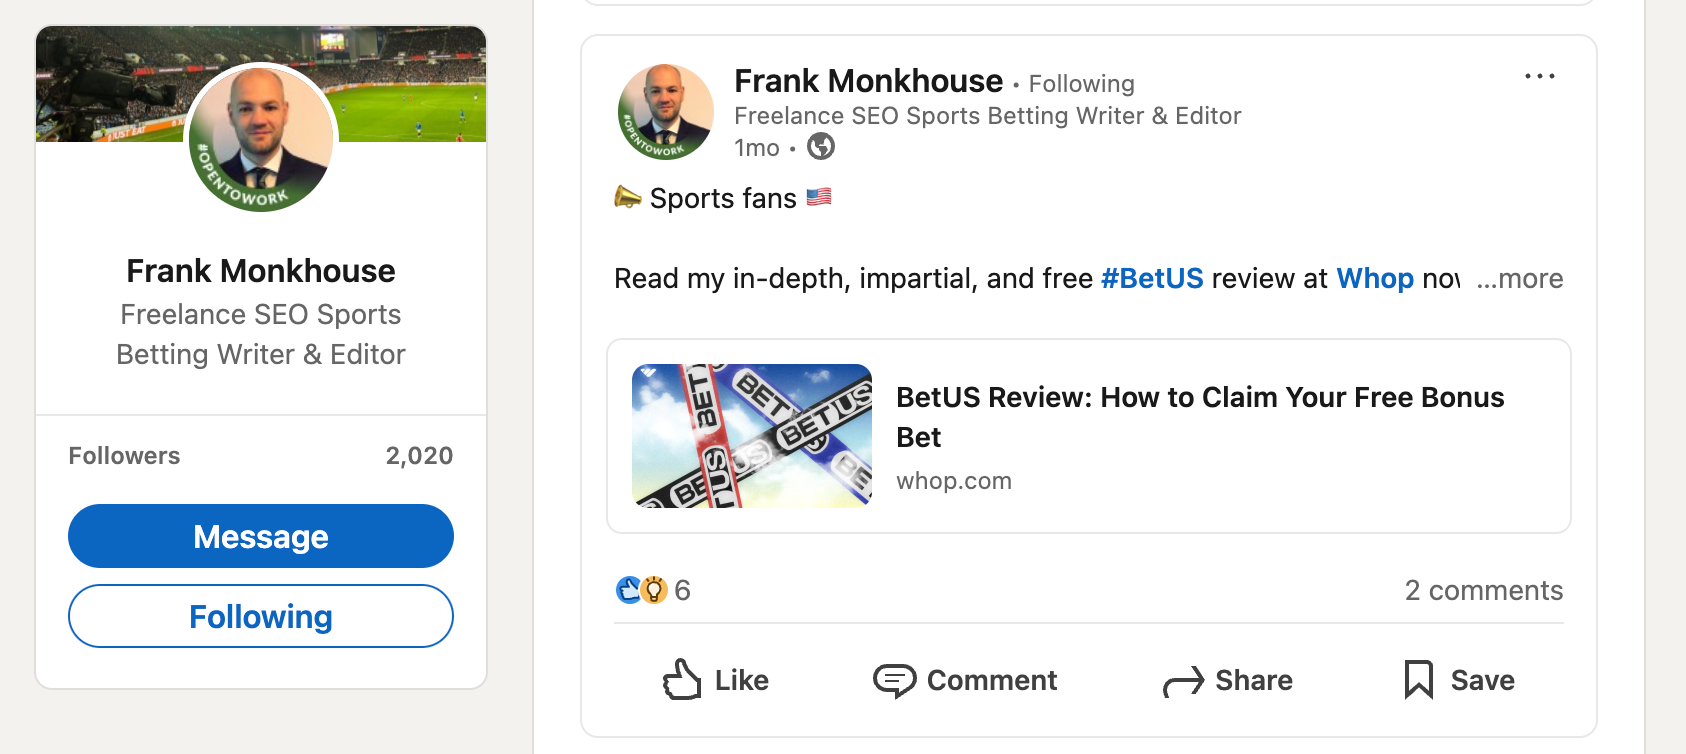Click the Like thumbs-up icon
This screenshot has height=754, width=1686.
[684, 680]
